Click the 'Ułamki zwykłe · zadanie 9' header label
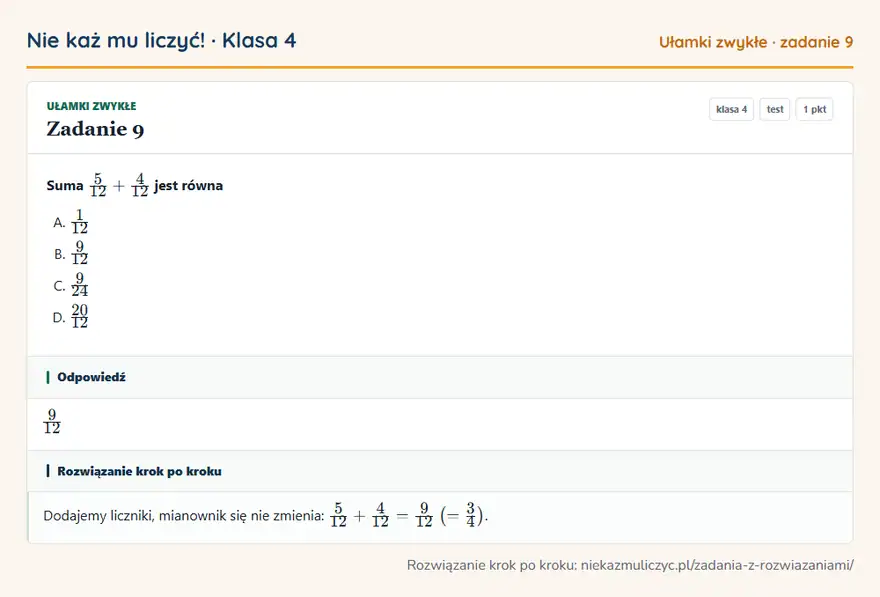 point(755,42)
